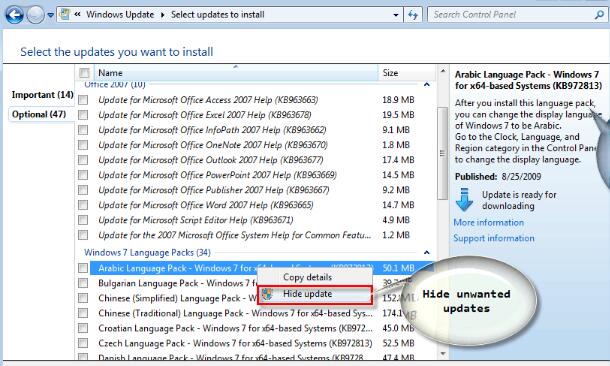
Task: Toggle the select-all checkbox in header
Action: [84, 73]
